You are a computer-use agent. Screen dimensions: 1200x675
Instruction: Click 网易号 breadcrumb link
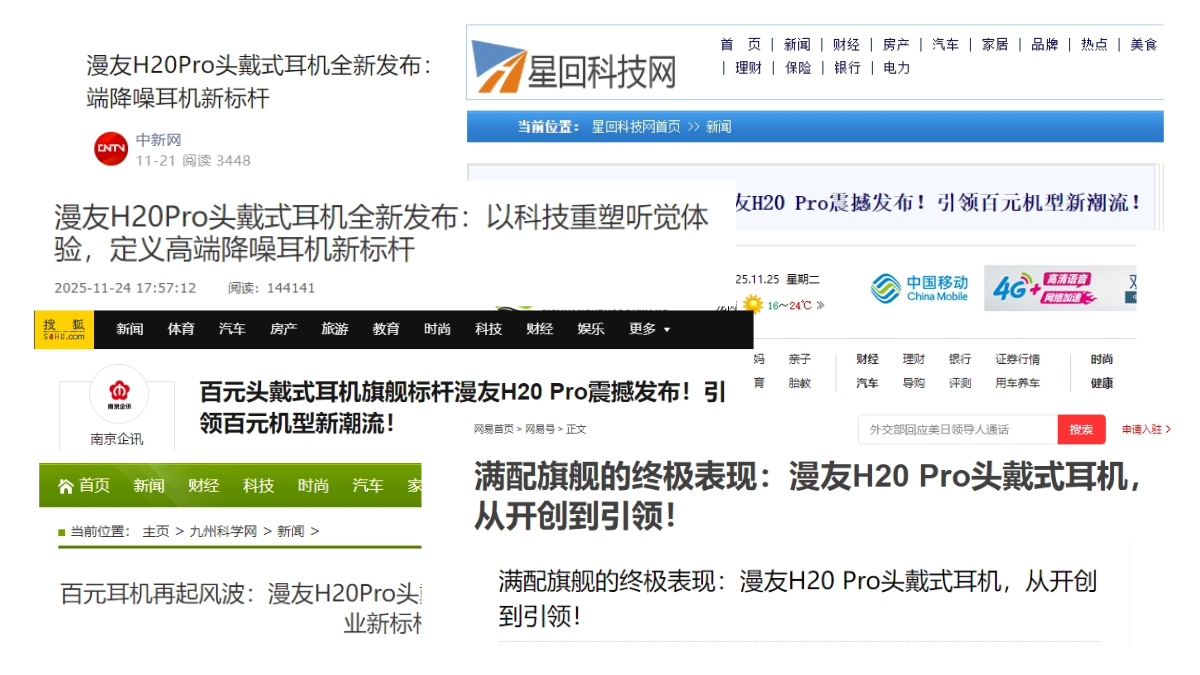pos(540,429)
